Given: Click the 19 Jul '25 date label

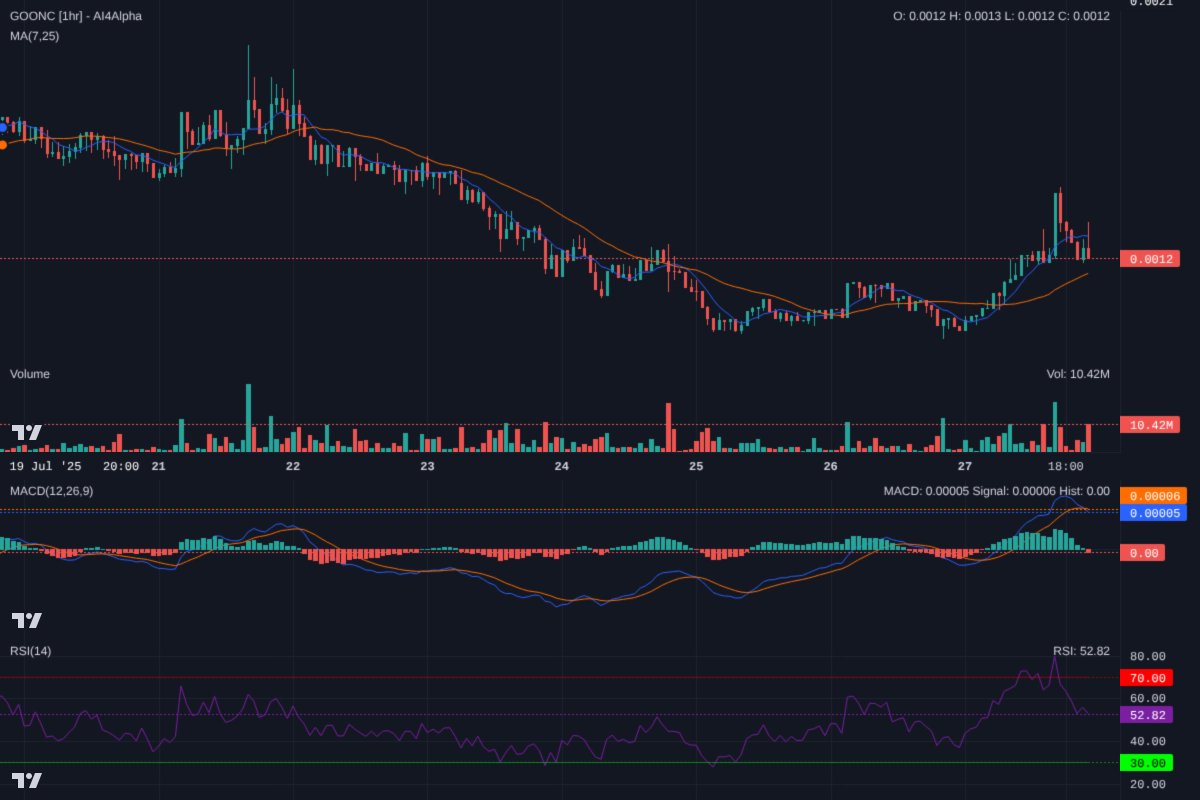Looking at the screenshot, I should 47,466.
